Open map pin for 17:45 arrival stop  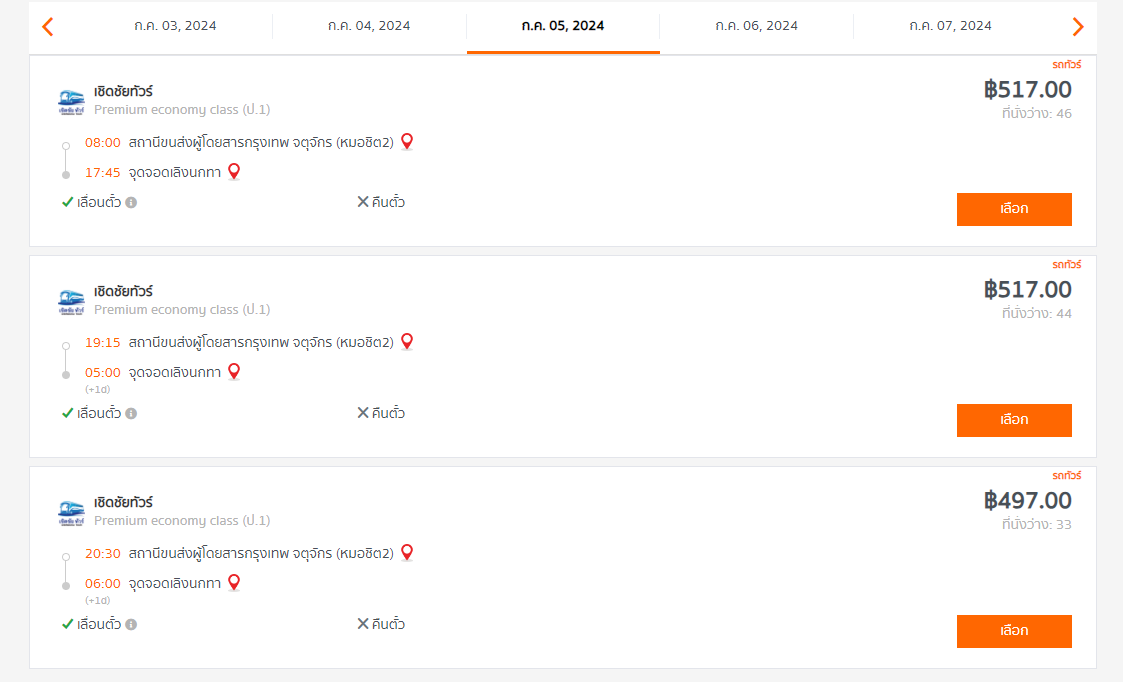[233, 172]
